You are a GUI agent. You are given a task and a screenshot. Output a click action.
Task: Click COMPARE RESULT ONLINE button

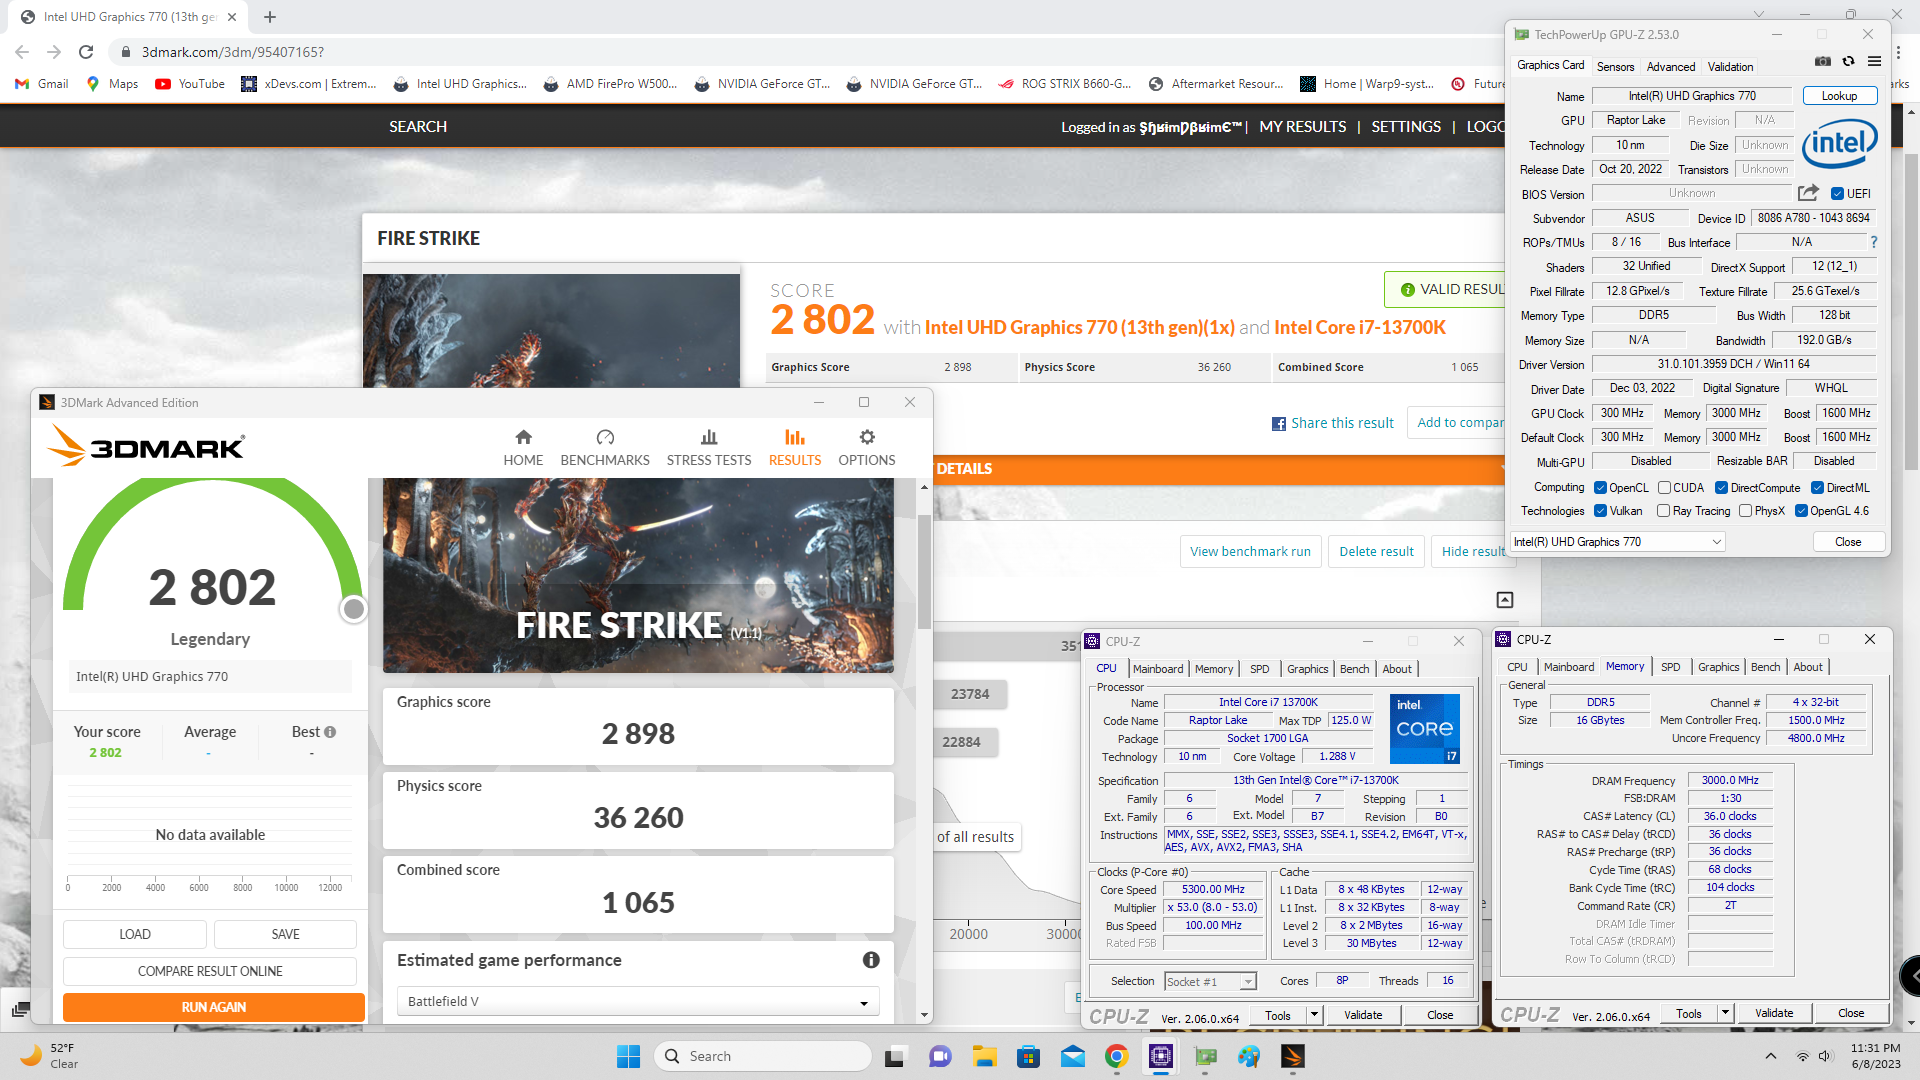click(210, 971)
